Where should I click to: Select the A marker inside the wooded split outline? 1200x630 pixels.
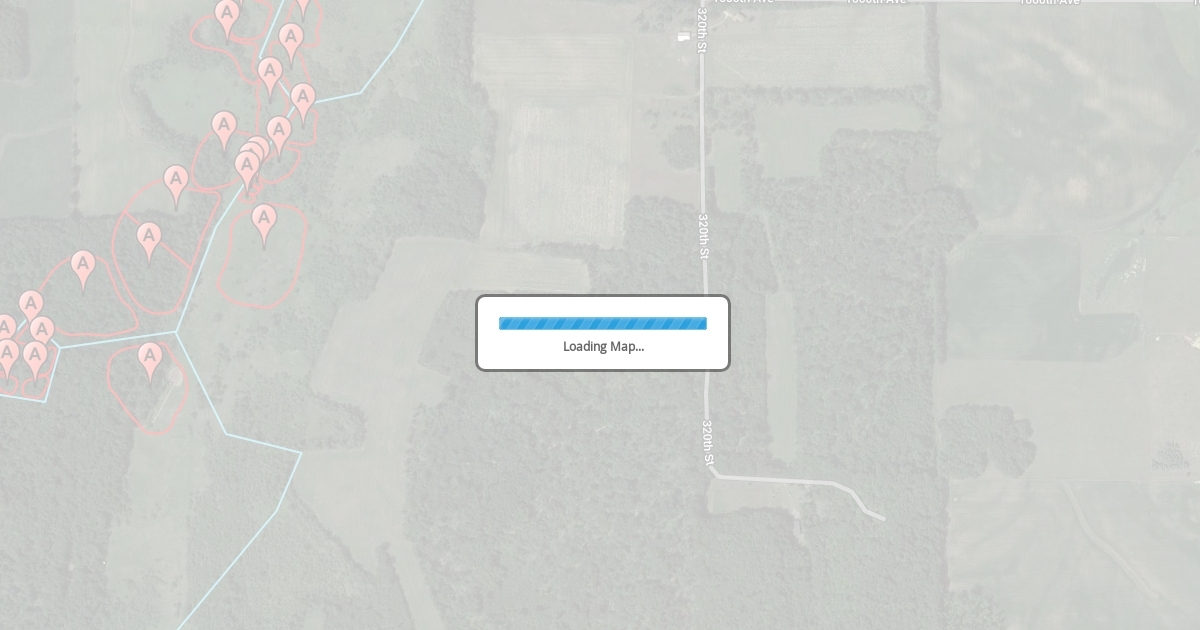pos(149,242)
